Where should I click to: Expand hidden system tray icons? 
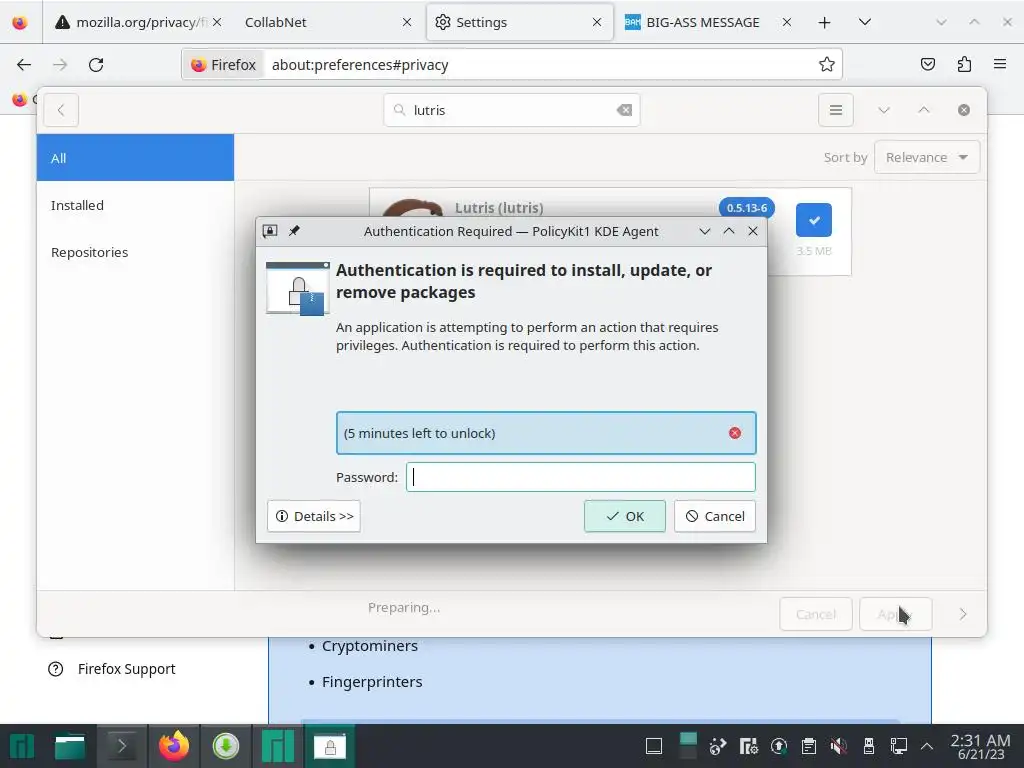pos(927,746)
